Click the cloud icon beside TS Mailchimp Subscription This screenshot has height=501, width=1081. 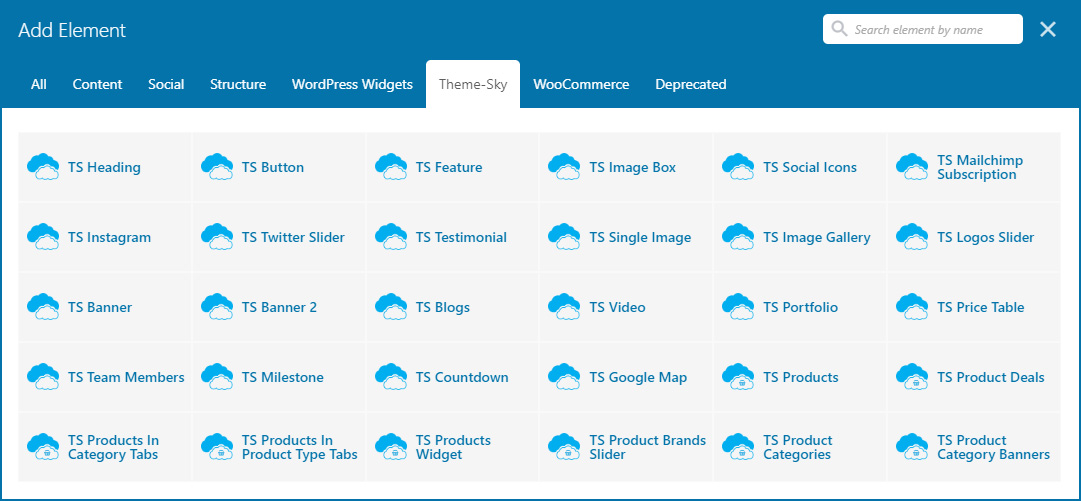coord(912,167)
